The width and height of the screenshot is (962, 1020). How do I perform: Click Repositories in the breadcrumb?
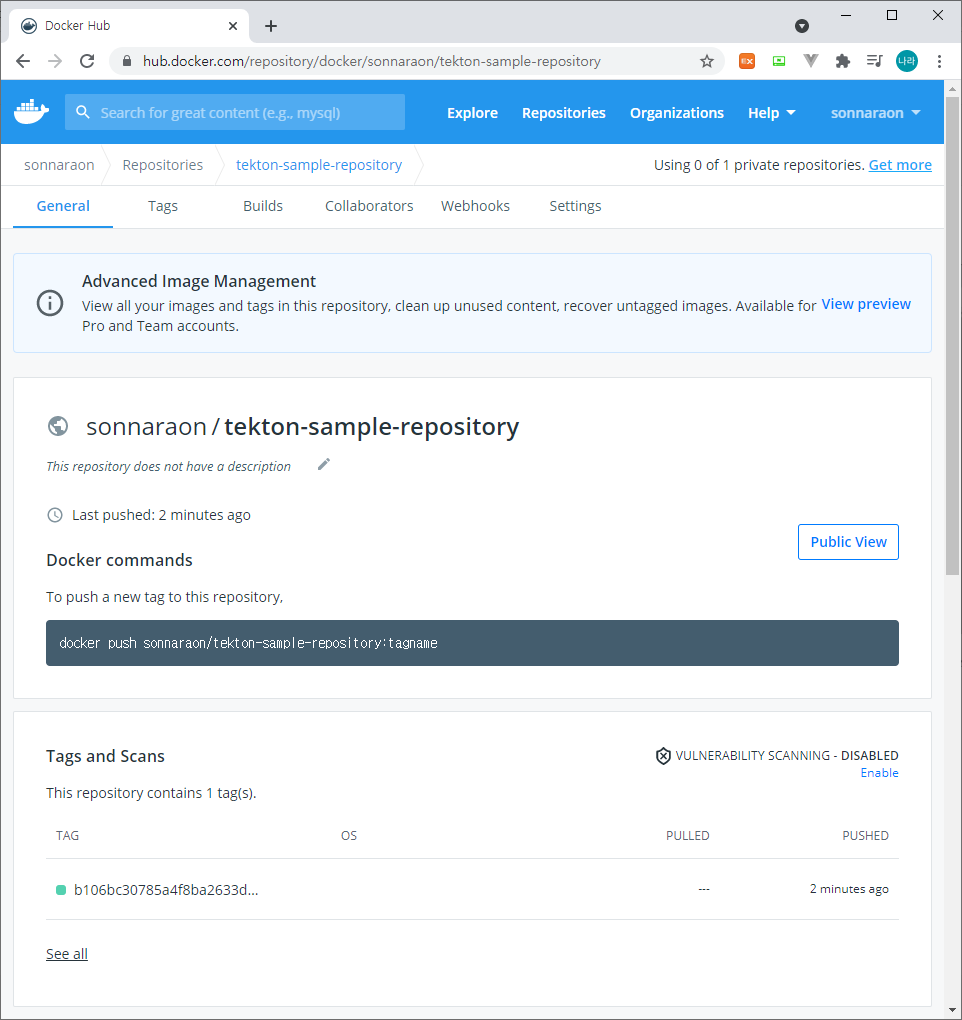pos(163,165)
